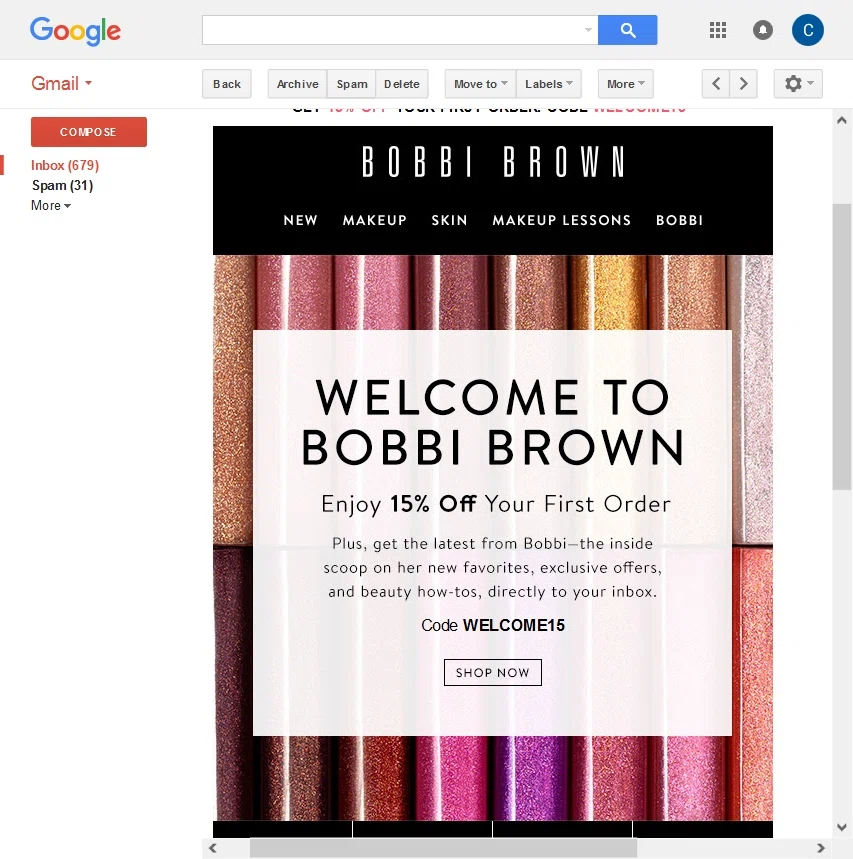853x859 pixels.
Task: Expand search options dropdown arrow
Action: (588, 30)
